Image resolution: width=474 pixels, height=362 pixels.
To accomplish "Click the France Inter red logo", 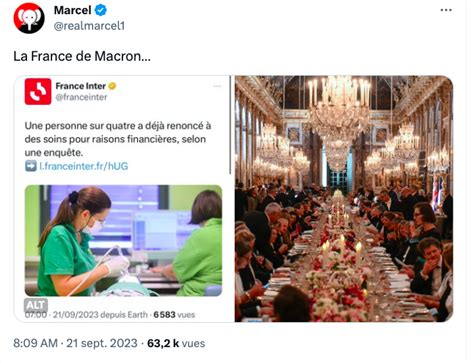I will coord(38,91).
